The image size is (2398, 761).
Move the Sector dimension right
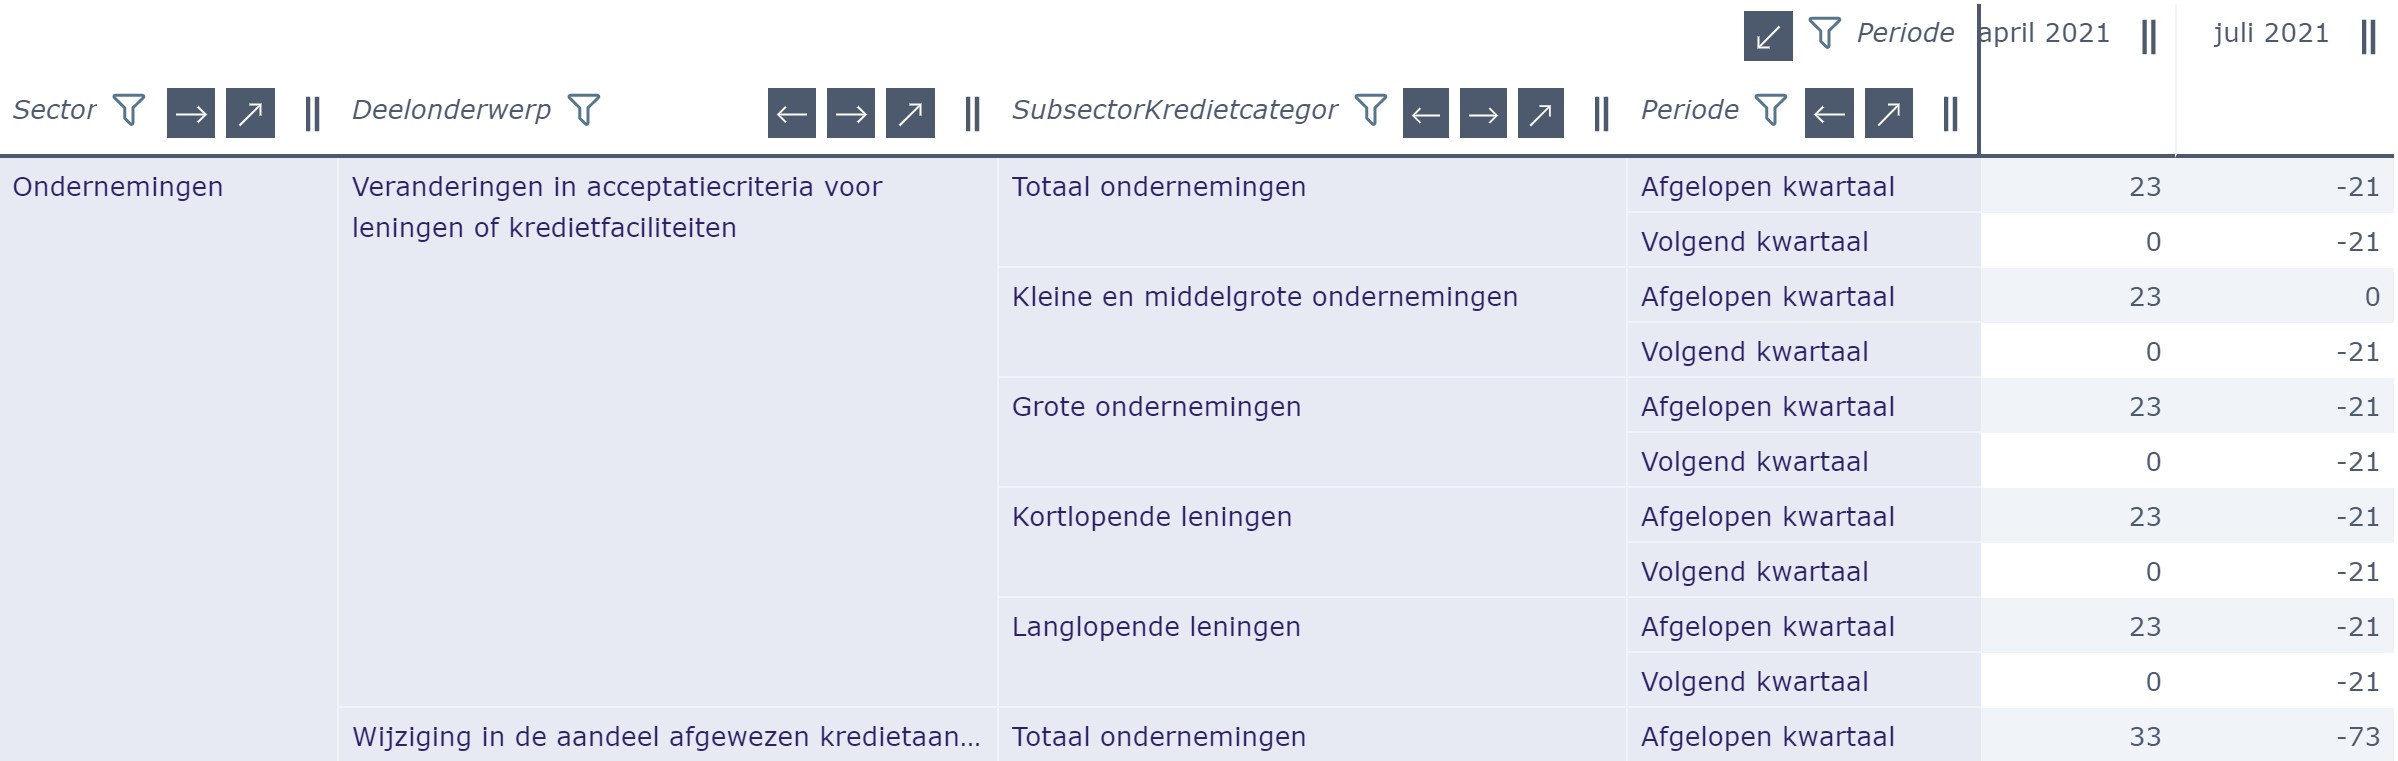point(191,113)
